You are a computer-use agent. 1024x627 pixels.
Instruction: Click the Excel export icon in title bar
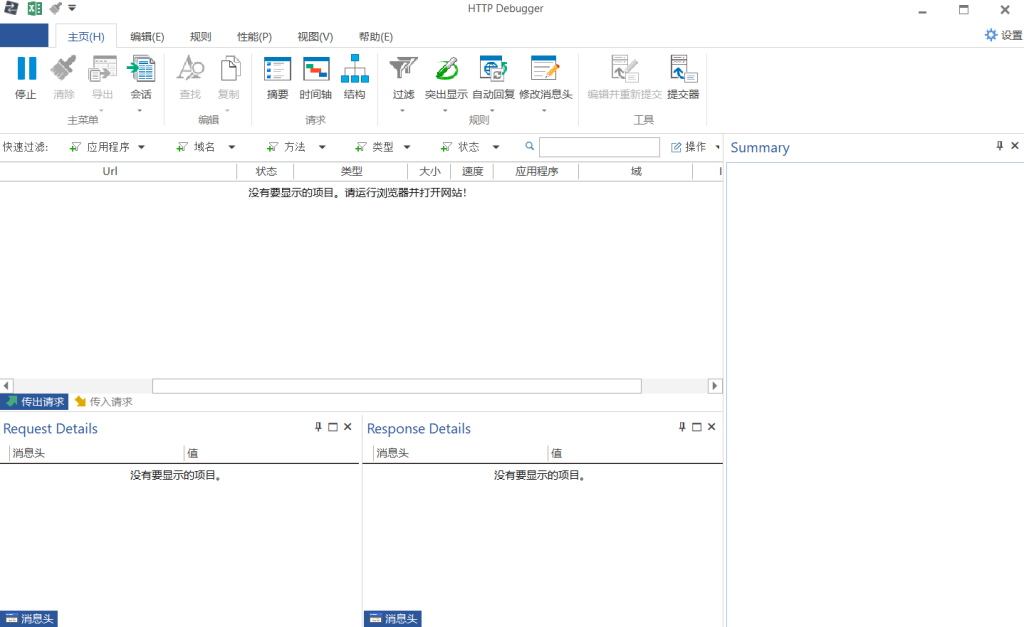click(x=35, y=8)
